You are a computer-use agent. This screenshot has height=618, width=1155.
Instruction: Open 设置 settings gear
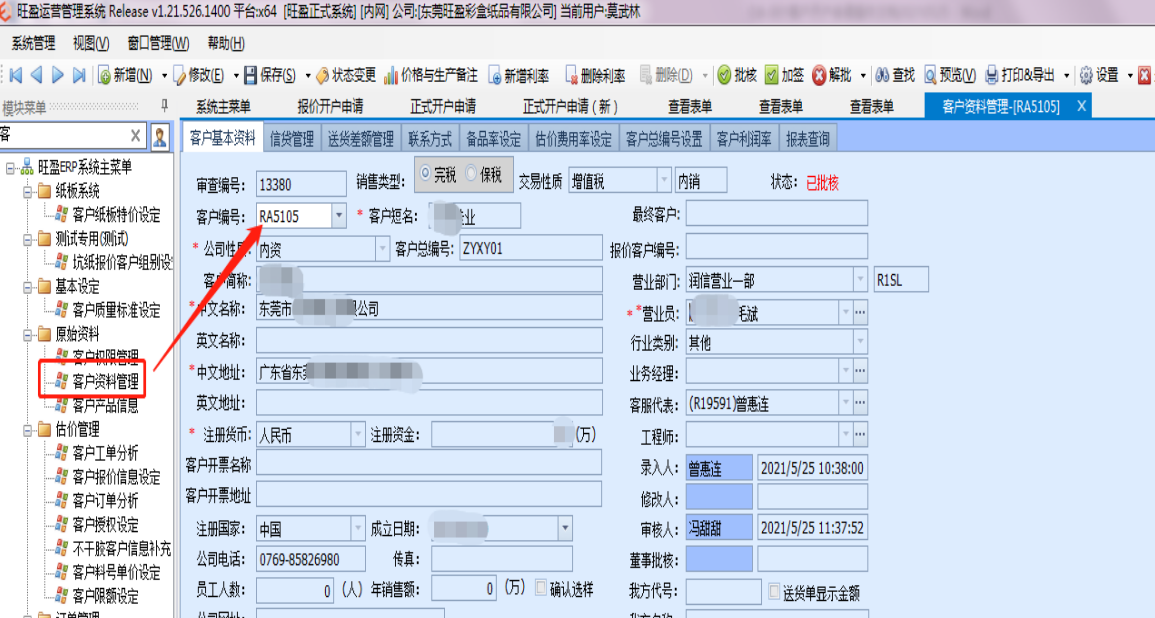(x=1099, y=75)
